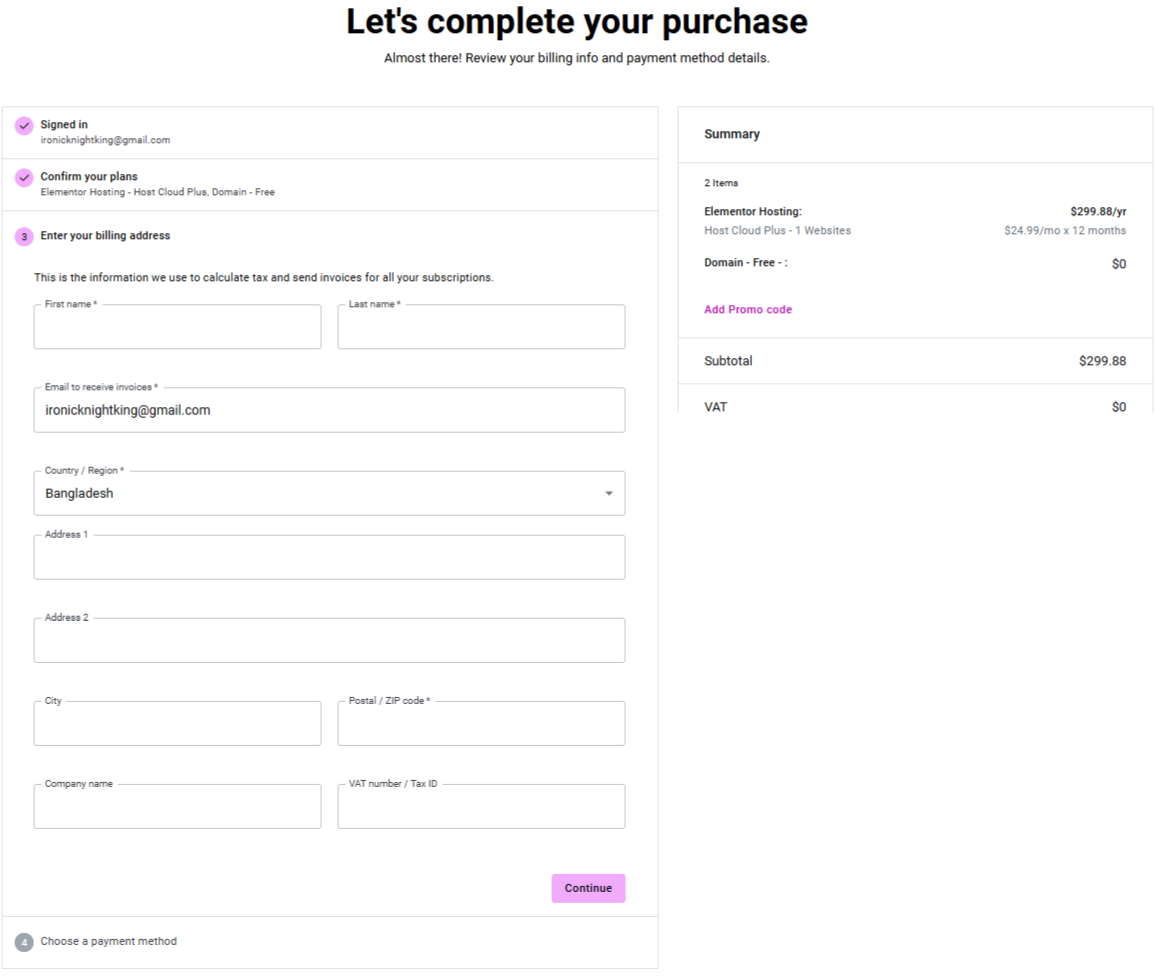Click the VAT label in summary
The width and height of the screenshot is (1157, 976).
pos(715,407)
